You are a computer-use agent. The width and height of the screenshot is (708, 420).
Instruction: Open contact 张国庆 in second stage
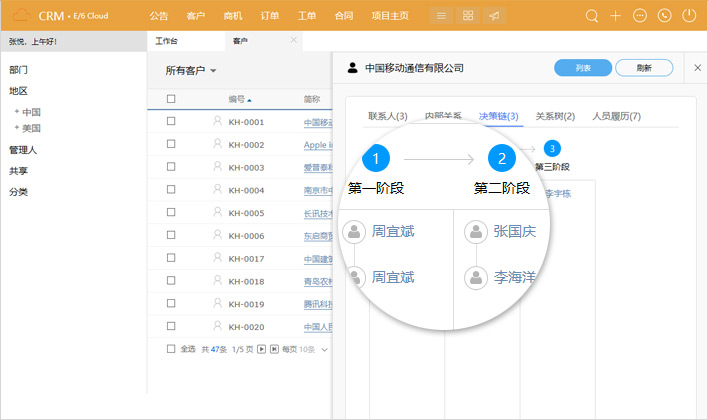pyautogui.click(x=514, y=231)
